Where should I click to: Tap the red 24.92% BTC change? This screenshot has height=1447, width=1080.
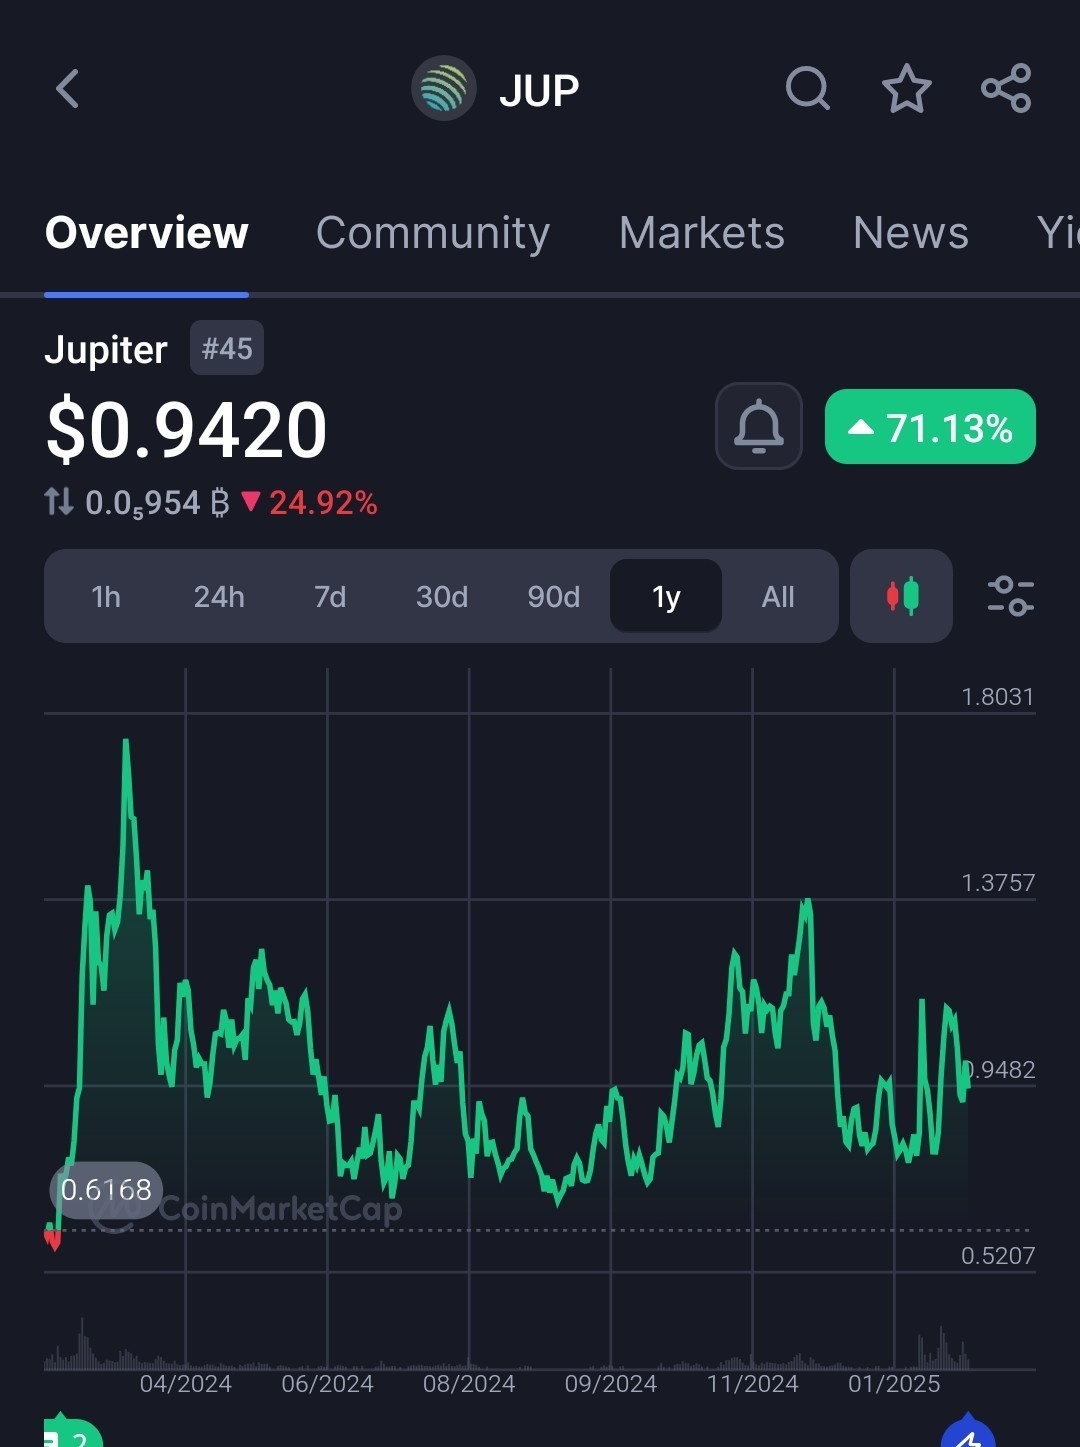pyautogui.click(x=309, y=502)
